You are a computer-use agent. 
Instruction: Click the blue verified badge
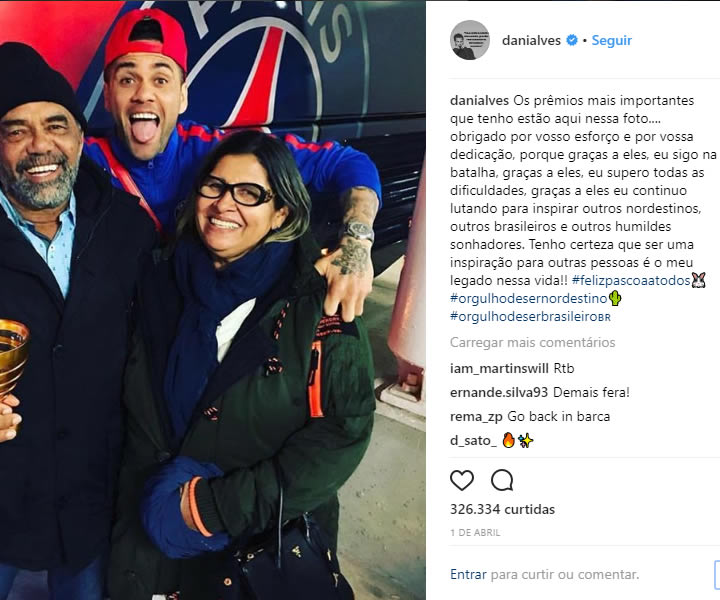click(x=572, y=40)
